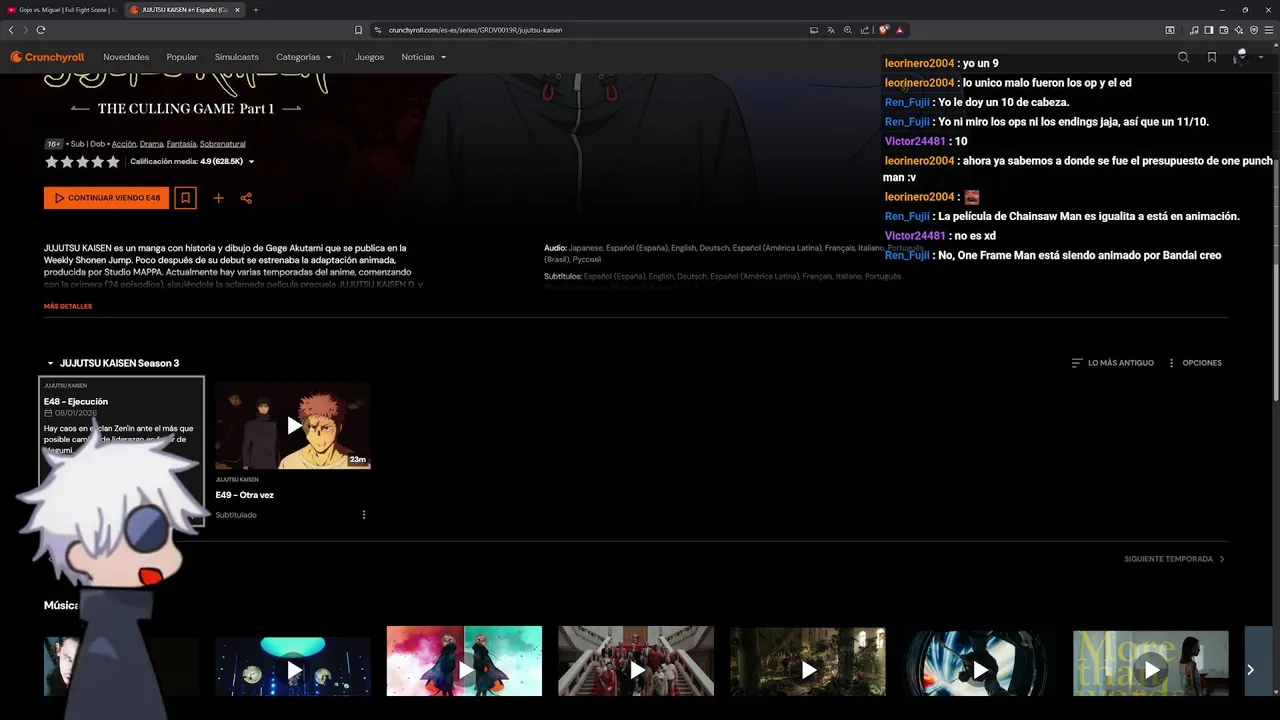
Task: Open the Popular menu item
Action: click(182, 57)
